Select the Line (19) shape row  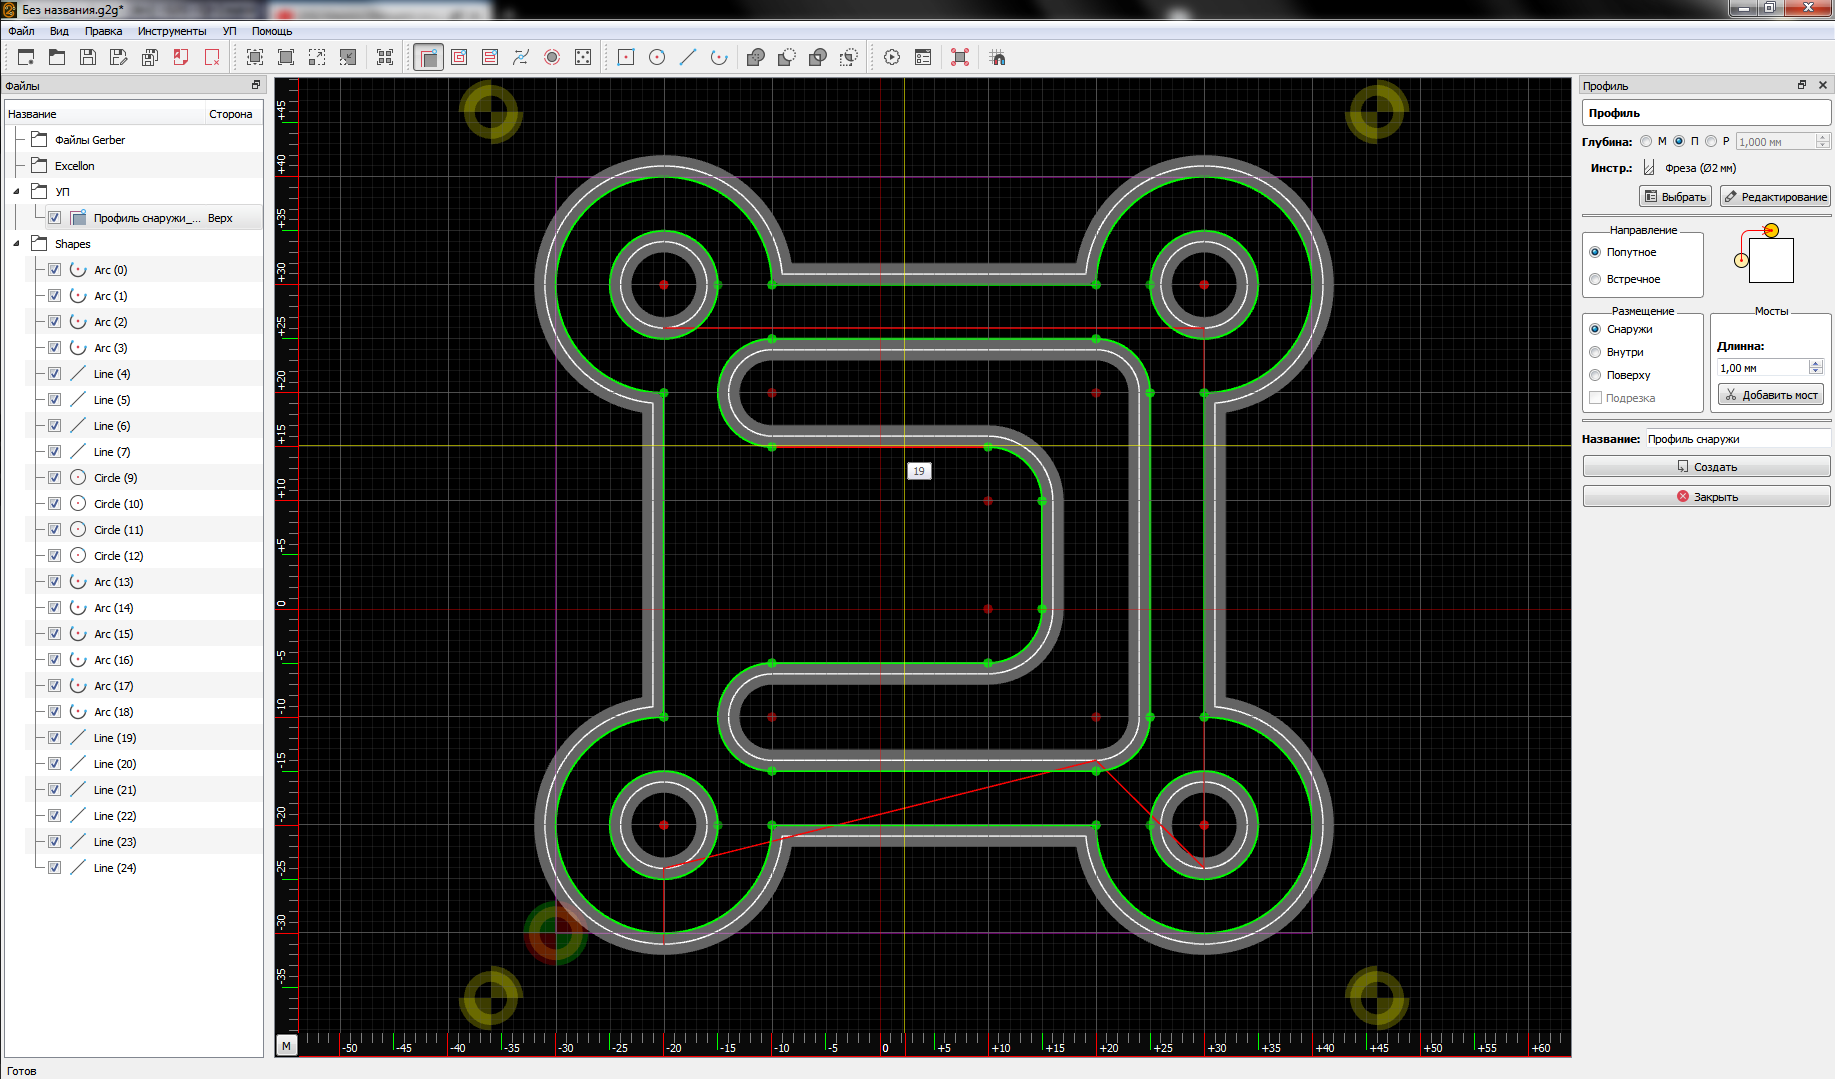coord(134,738)
